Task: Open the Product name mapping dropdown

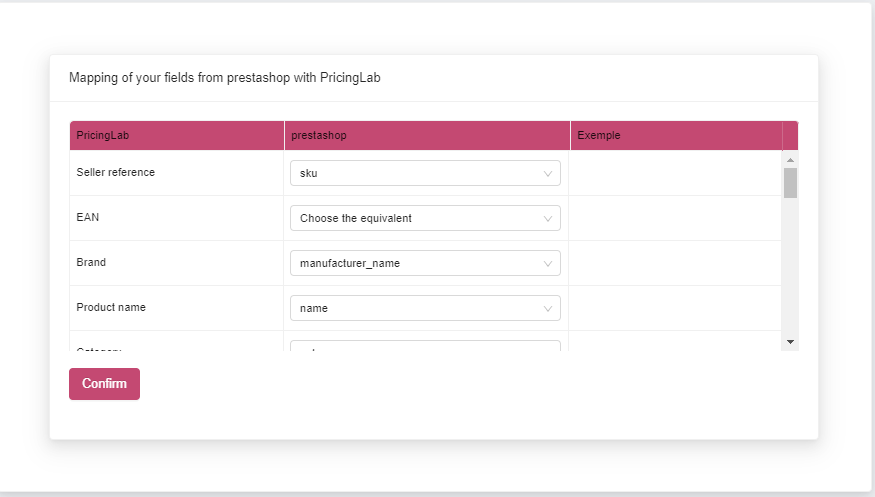Action: coord(425,309)
